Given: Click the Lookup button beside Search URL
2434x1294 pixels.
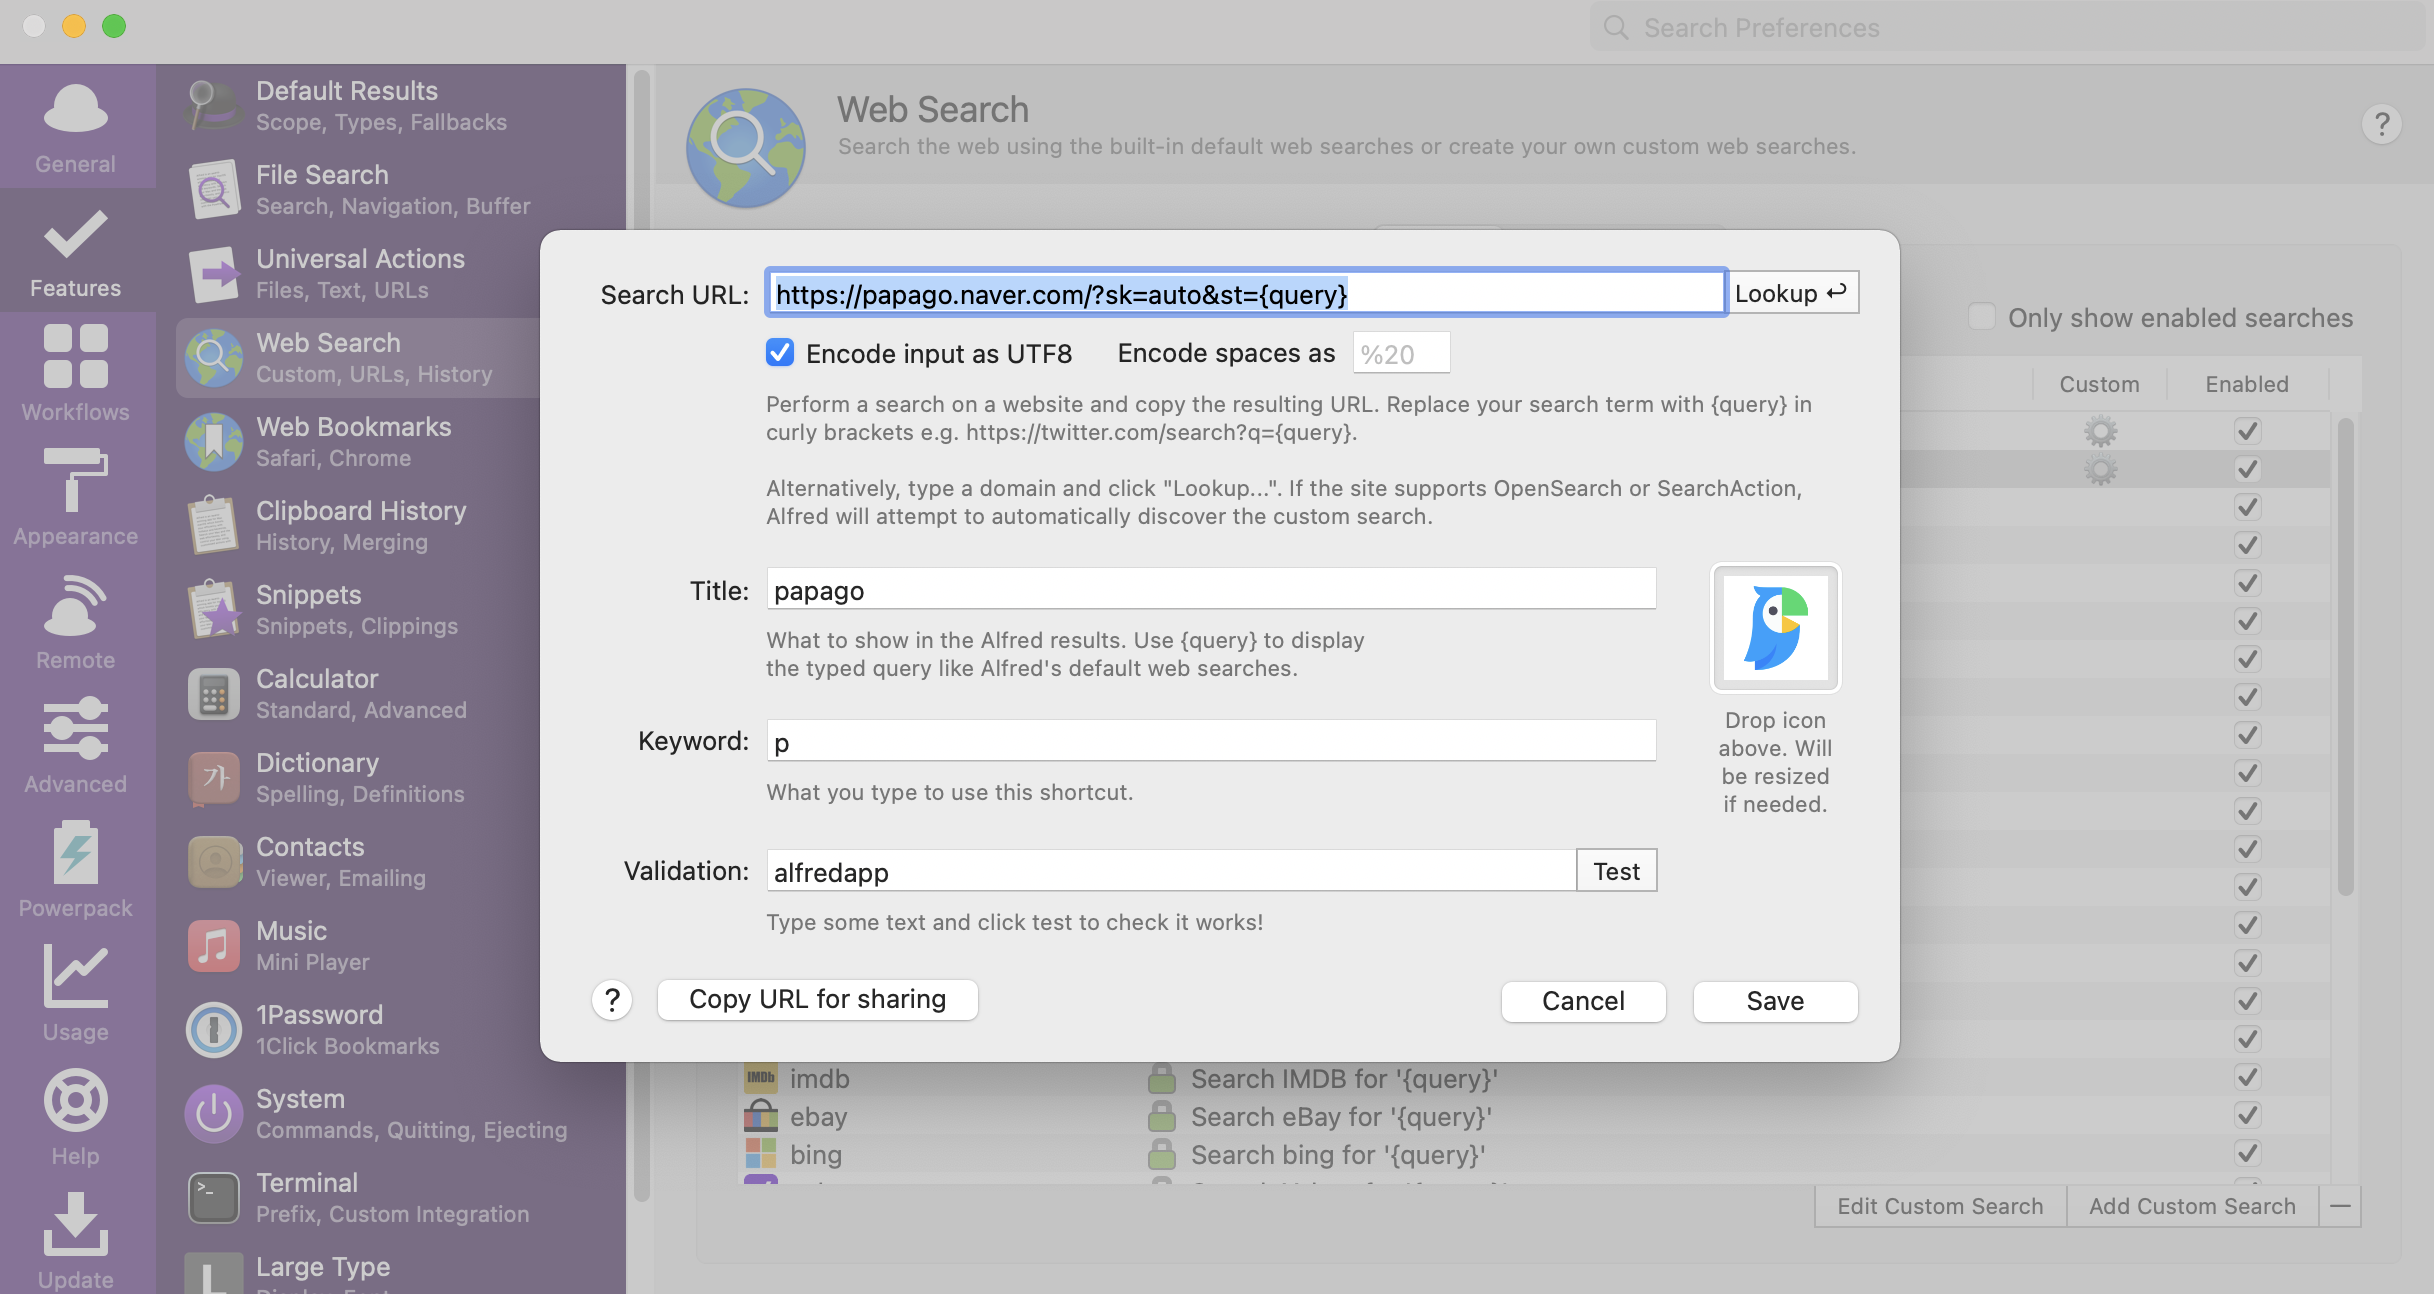Looking at the screenshot, I should (x=1792, y=293).
